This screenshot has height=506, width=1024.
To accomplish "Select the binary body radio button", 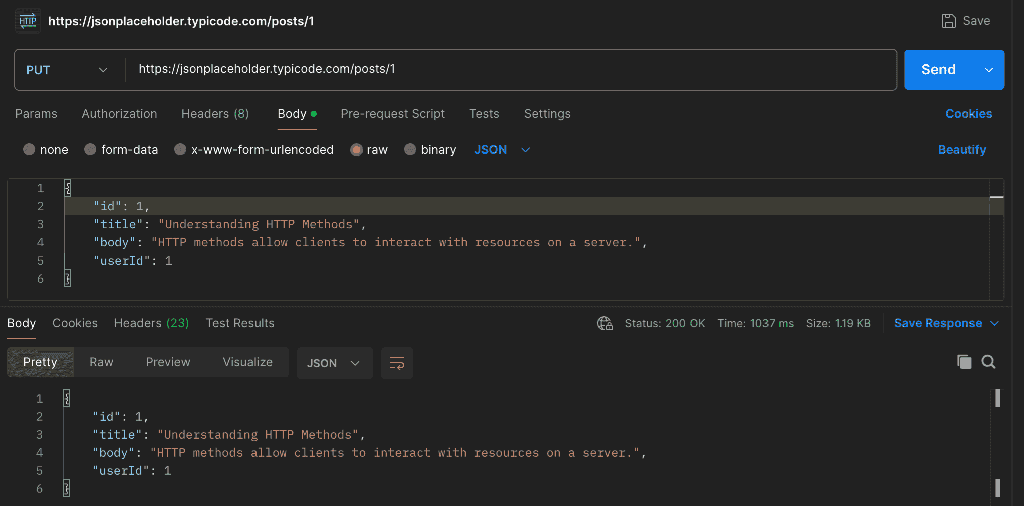I will click(409, 150).
